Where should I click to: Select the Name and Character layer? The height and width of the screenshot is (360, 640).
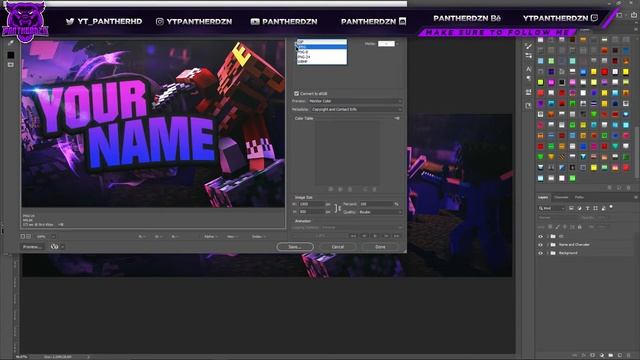[x=574, y=244]
